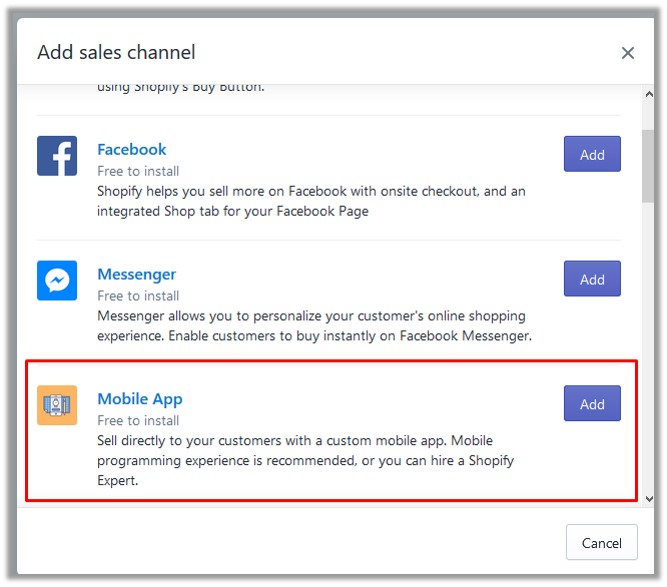This screenshot has width=667, height=587.
Task: Cancel the Add sales channel dialog
Action: (601, 542)
